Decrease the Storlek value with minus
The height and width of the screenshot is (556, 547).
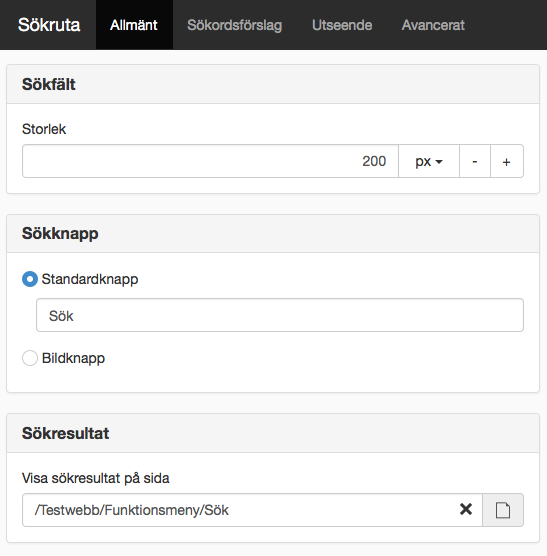click(x=475, y=161)
